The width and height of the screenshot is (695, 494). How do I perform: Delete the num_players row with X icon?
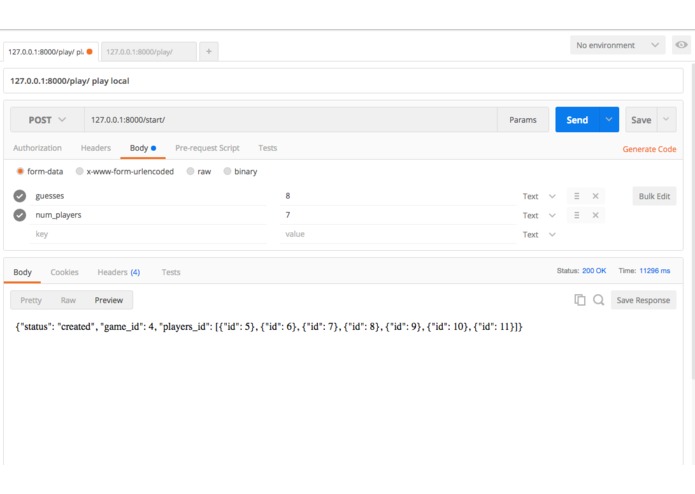point(595,215)
